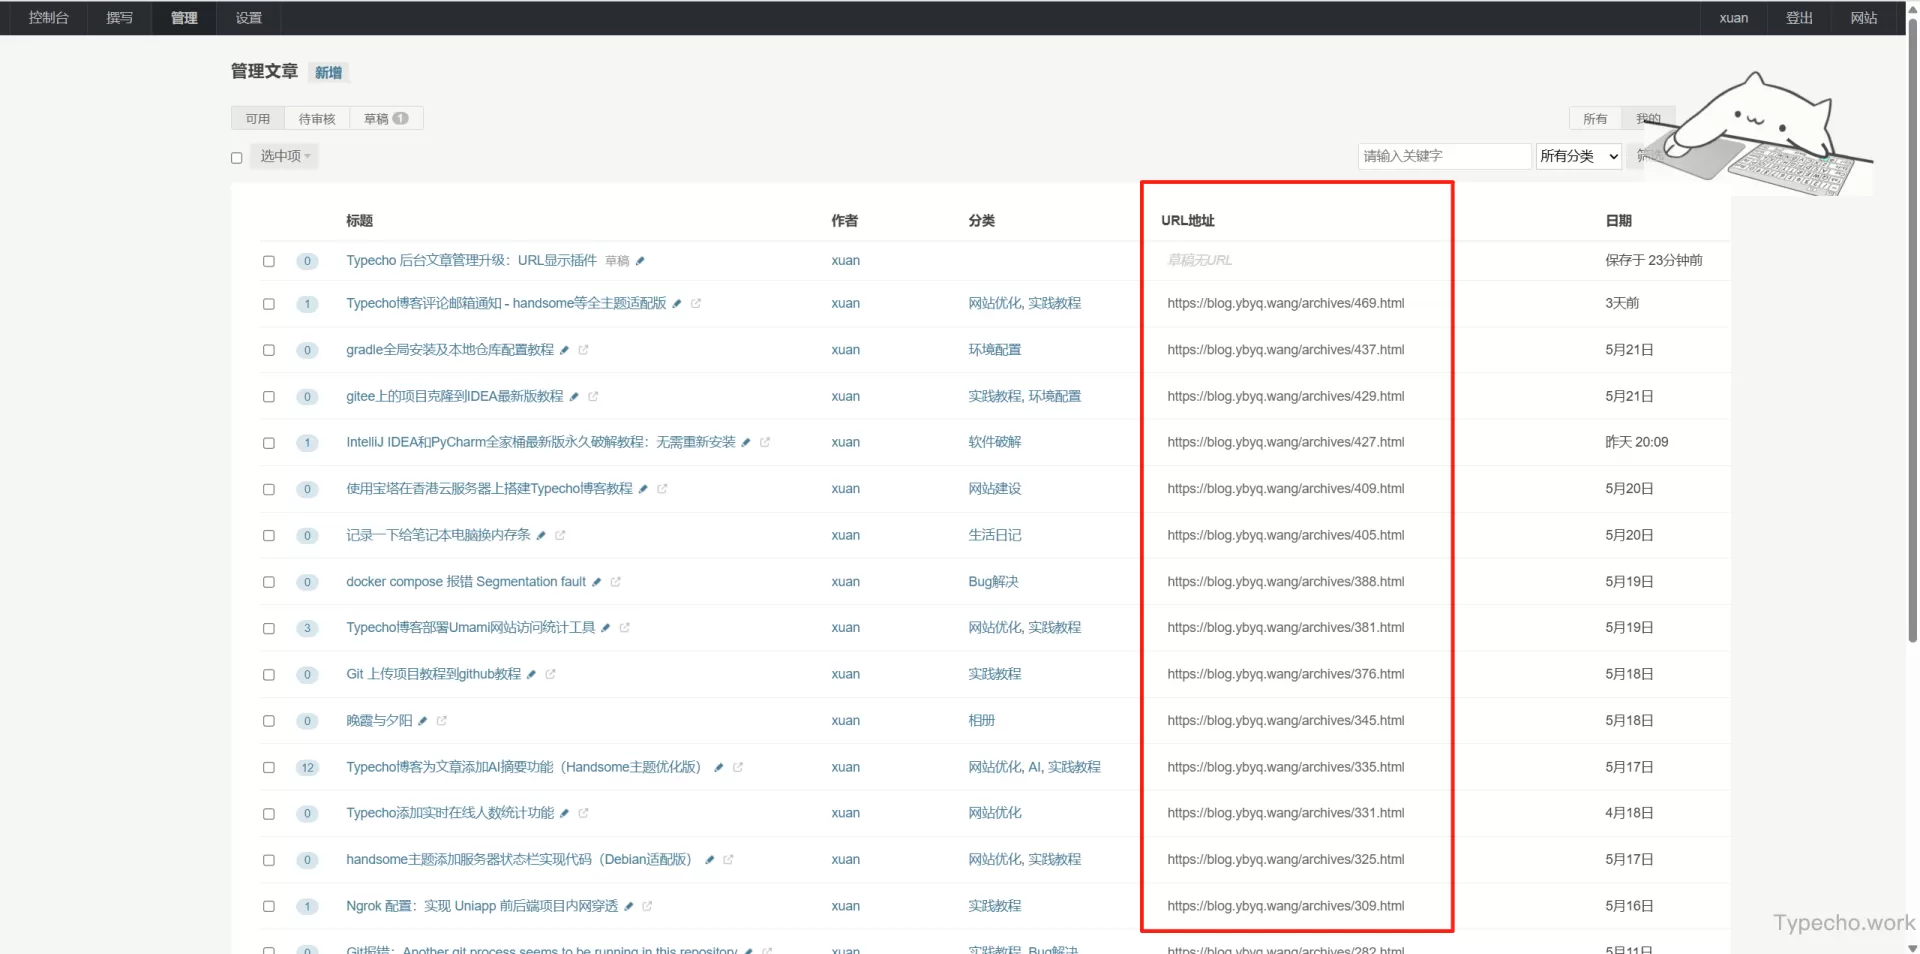Switch to the 草稿 drafts tab
Image resolution: width=1920 pixels, height=954 pixels.
pos(385,119)
